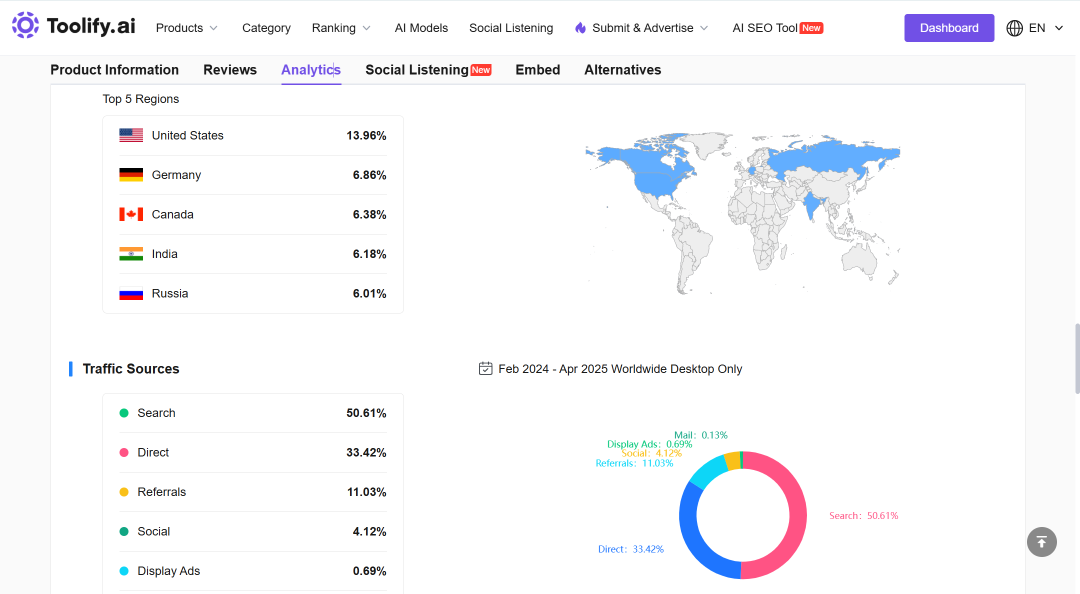Click the United States flag icon
Image resolution: width=1080 pixels, height=594 pixels.
pyautogui.click(x=131, y=136)
